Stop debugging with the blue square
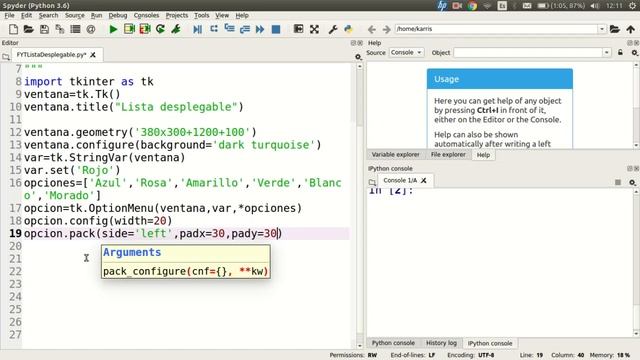The image size is (640, 360). click(276, 29)
